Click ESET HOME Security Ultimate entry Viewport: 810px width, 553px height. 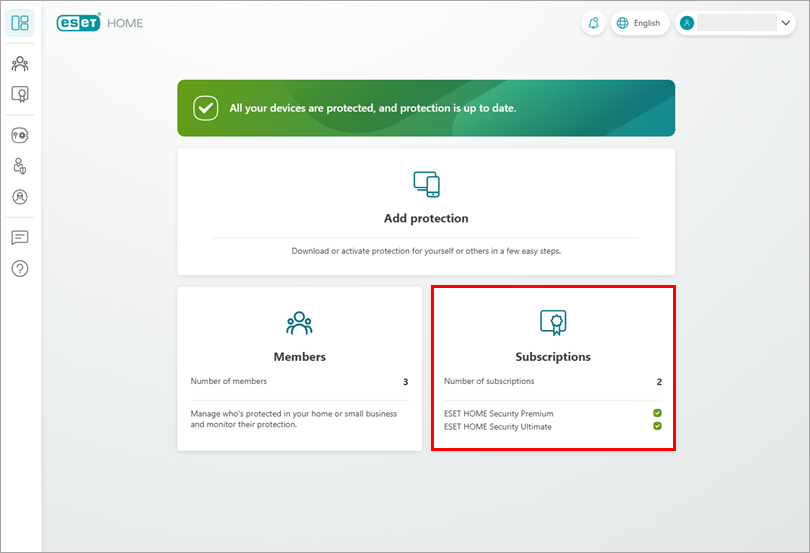497,426
